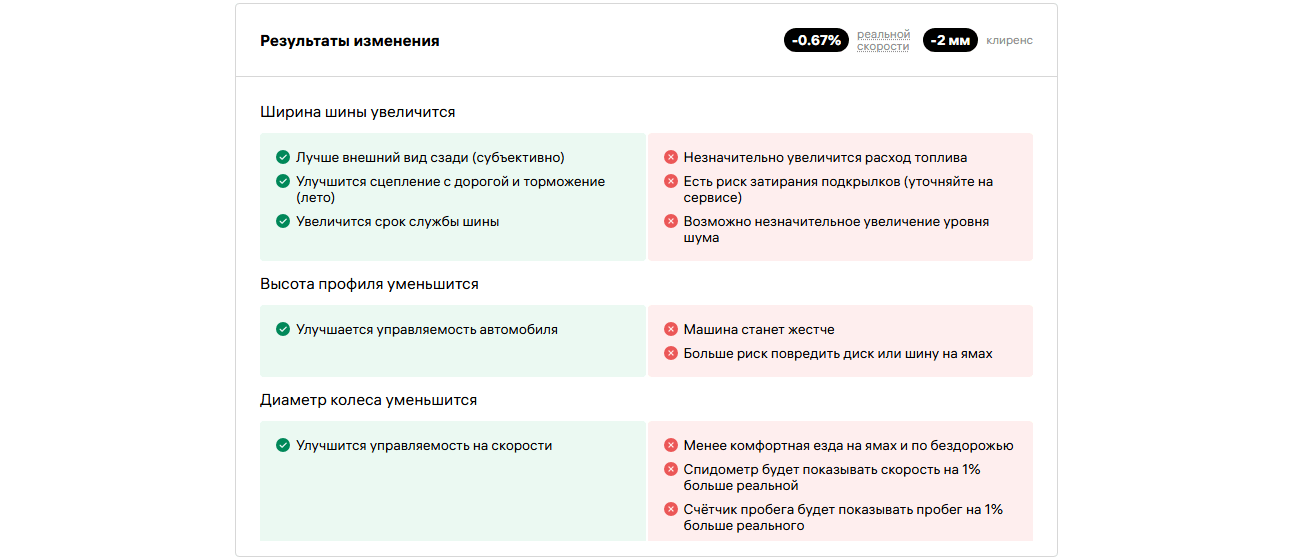The height and width of the screenshot is (560, 1299).
Task: Click the '-0.67%' speed change badge
Action: [x=816, y=41]
